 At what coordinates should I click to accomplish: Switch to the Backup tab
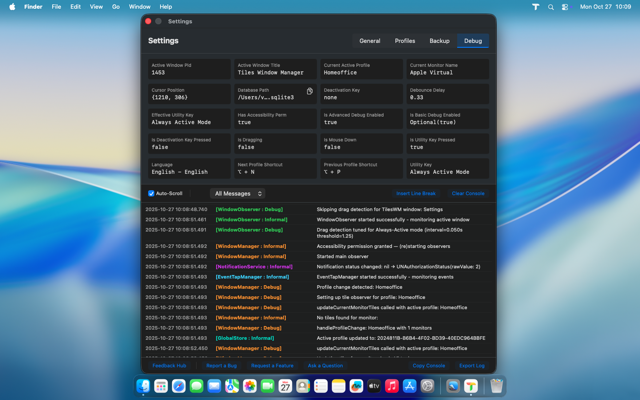[439, 41]
